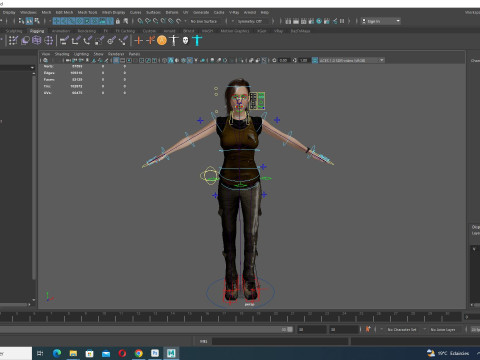Viewport: 480px width, 360px height.
Task: Open Opera browser from taskbar
Action: click(122, 353)
